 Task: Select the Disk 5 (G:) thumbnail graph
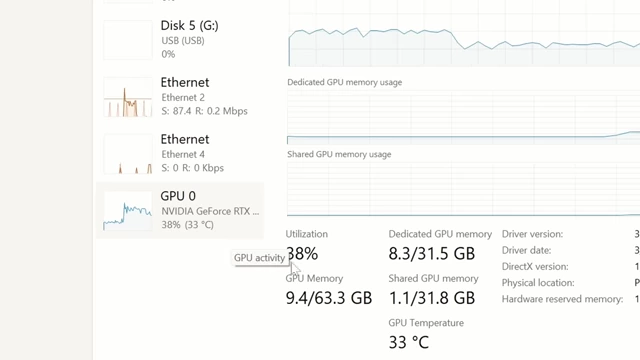click(x=128, y=40)
